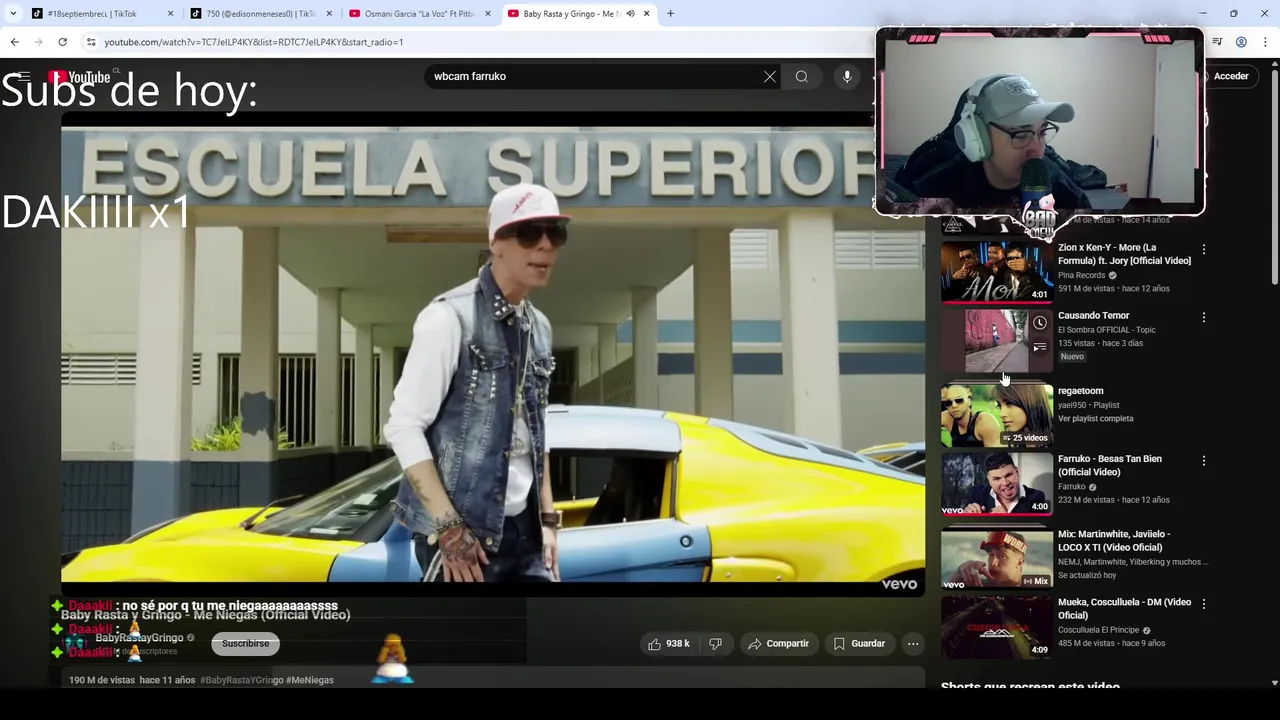This screenshot has height=720, width=1280.
Task: Open options menu for Causando Temor
Action: (1204, 317)
